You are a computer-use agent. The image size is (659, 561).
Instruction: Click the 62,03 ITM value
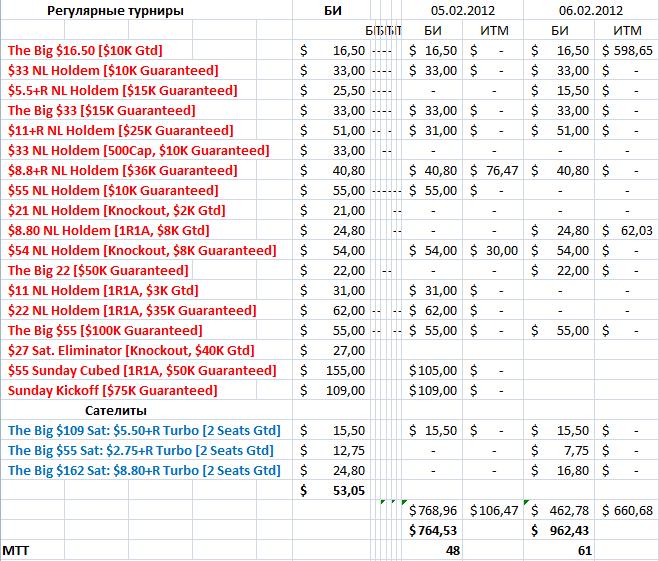point(627,231)
